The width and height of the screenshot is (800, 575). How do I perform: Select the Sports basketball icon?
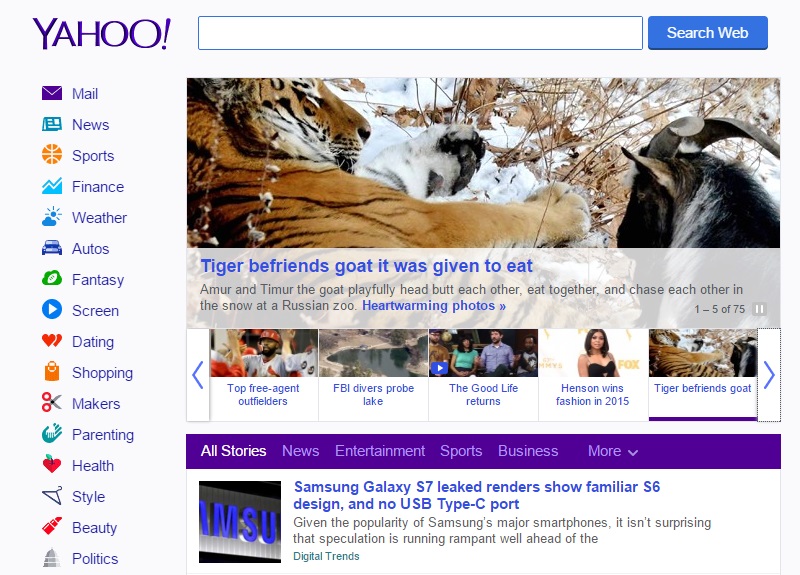[52, 155]
